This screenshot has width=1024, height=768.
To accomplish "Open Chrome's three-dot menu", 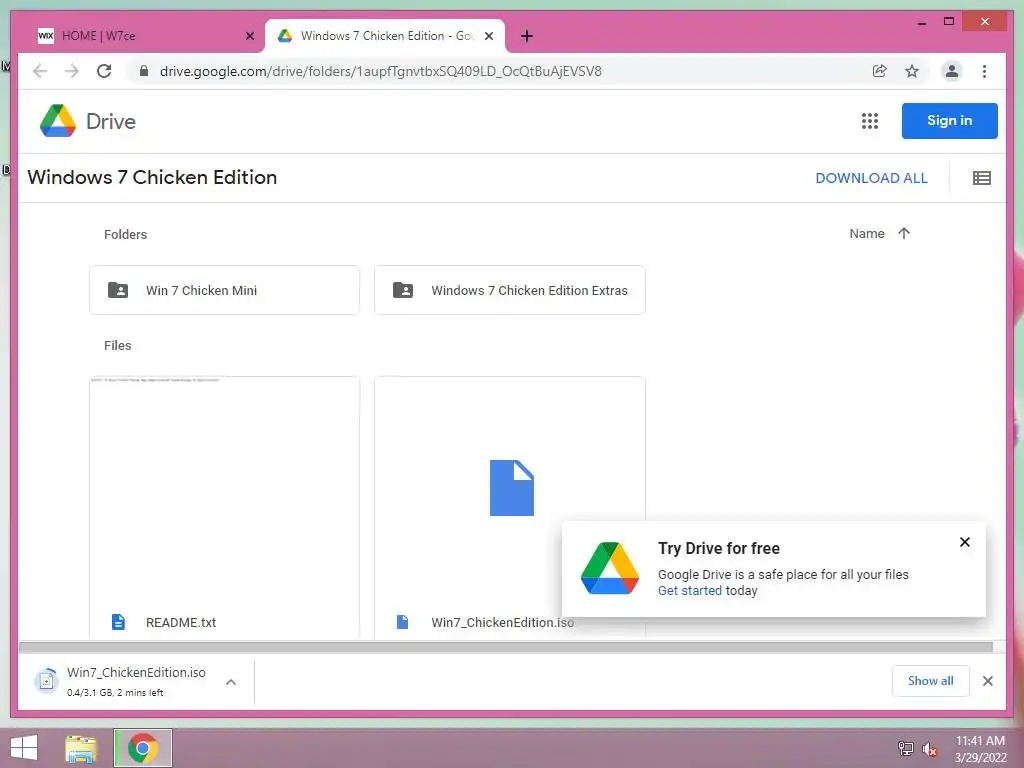I will tap(984, 71).
